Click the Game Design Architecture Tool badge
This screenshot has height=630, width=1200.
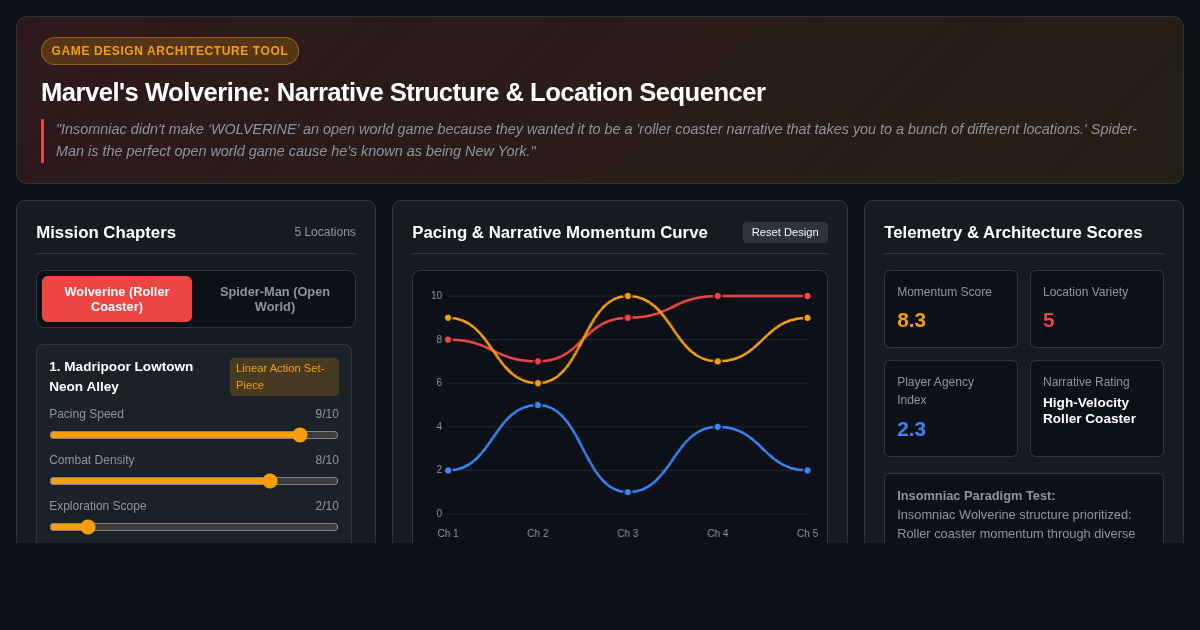tap(170, 51)
